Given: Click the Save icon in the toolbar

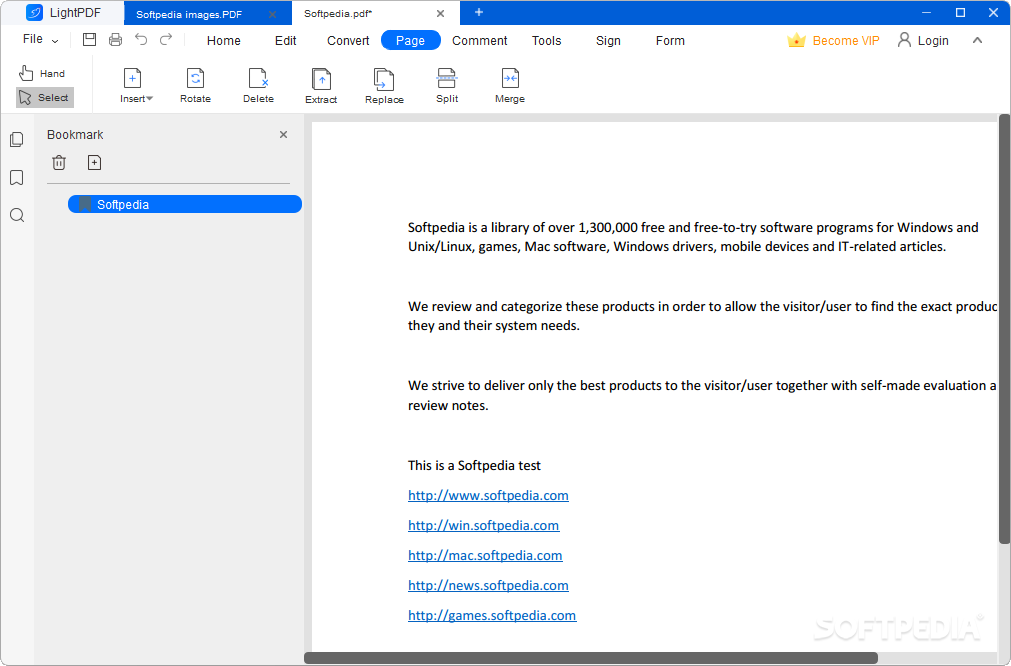Looking at the screenshot, I should pyautogui.click(x=90, y=40).
